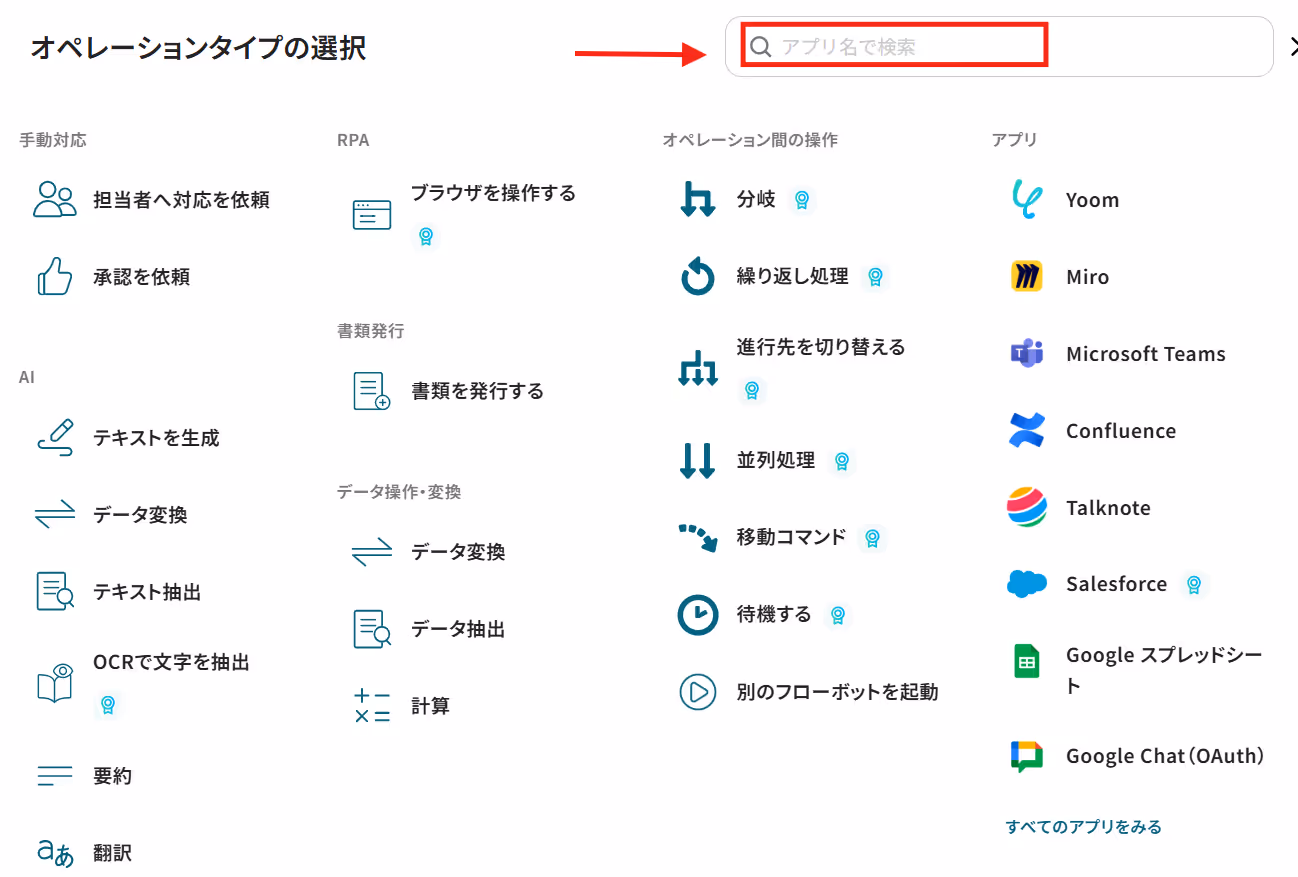This screenshot has width=1298, height=877.
Task: Click the 繰り返し処理 text
Action: pyautogui.click(x=793, y=277)
